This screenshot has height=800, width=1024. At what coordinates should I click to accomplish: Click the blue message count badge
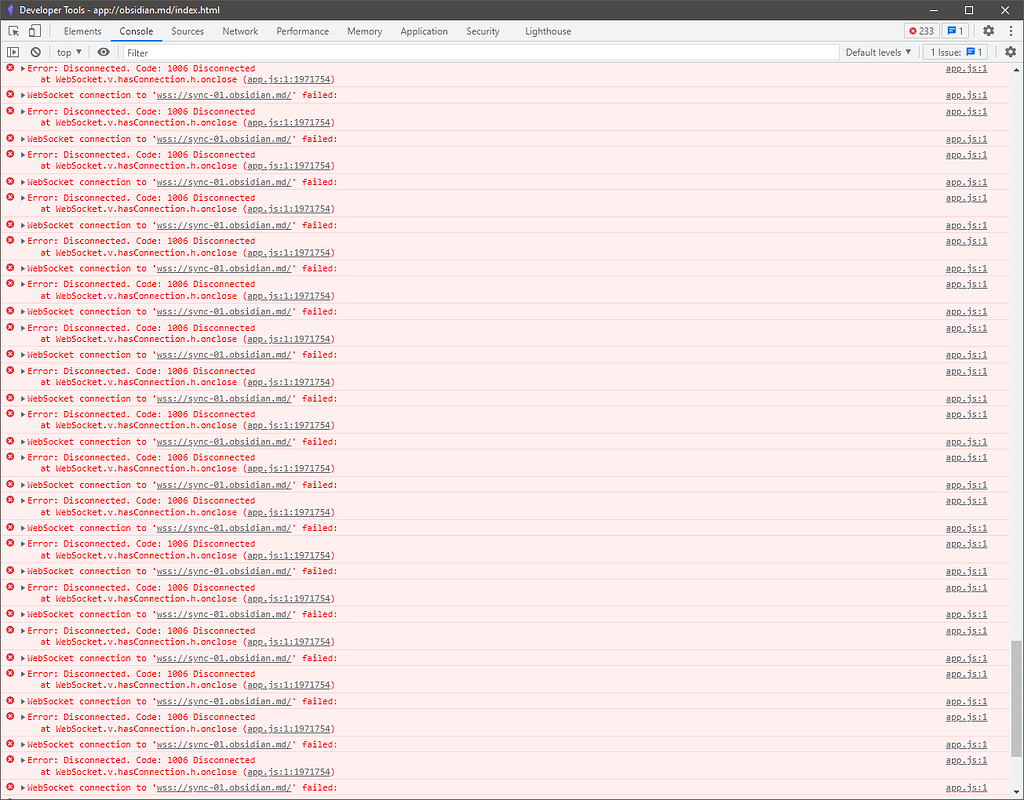click(955, 31)
